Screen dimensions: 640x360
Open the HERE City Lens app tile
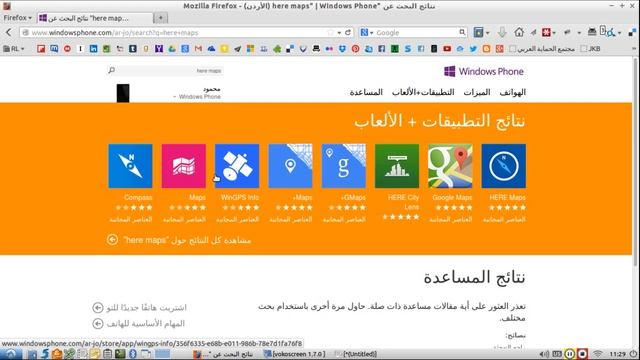(397, 166)
